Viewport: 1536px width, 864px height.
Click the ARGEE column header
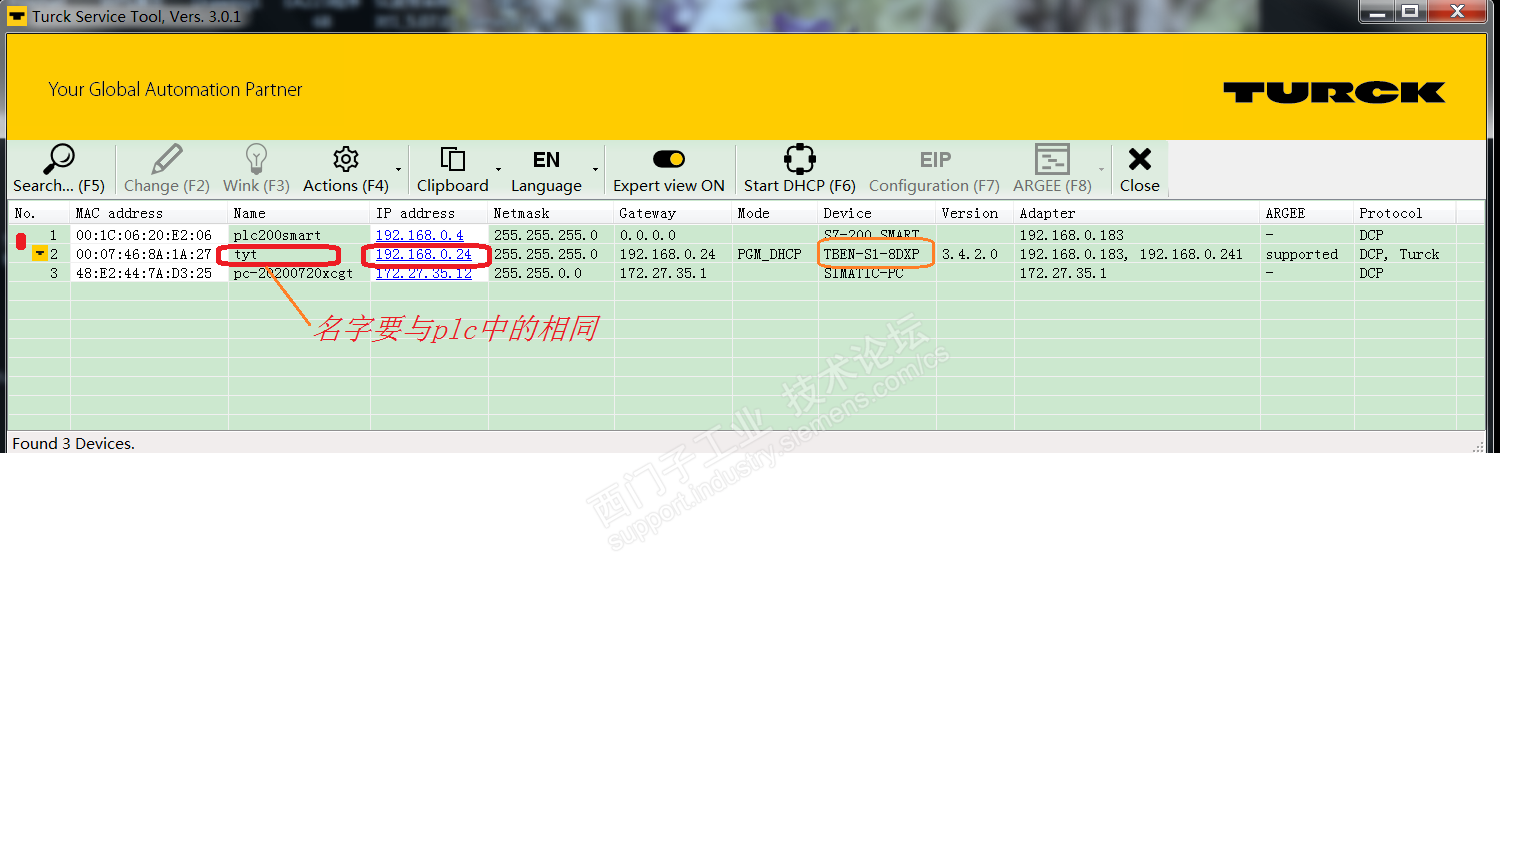click(x=1307, y=213)
